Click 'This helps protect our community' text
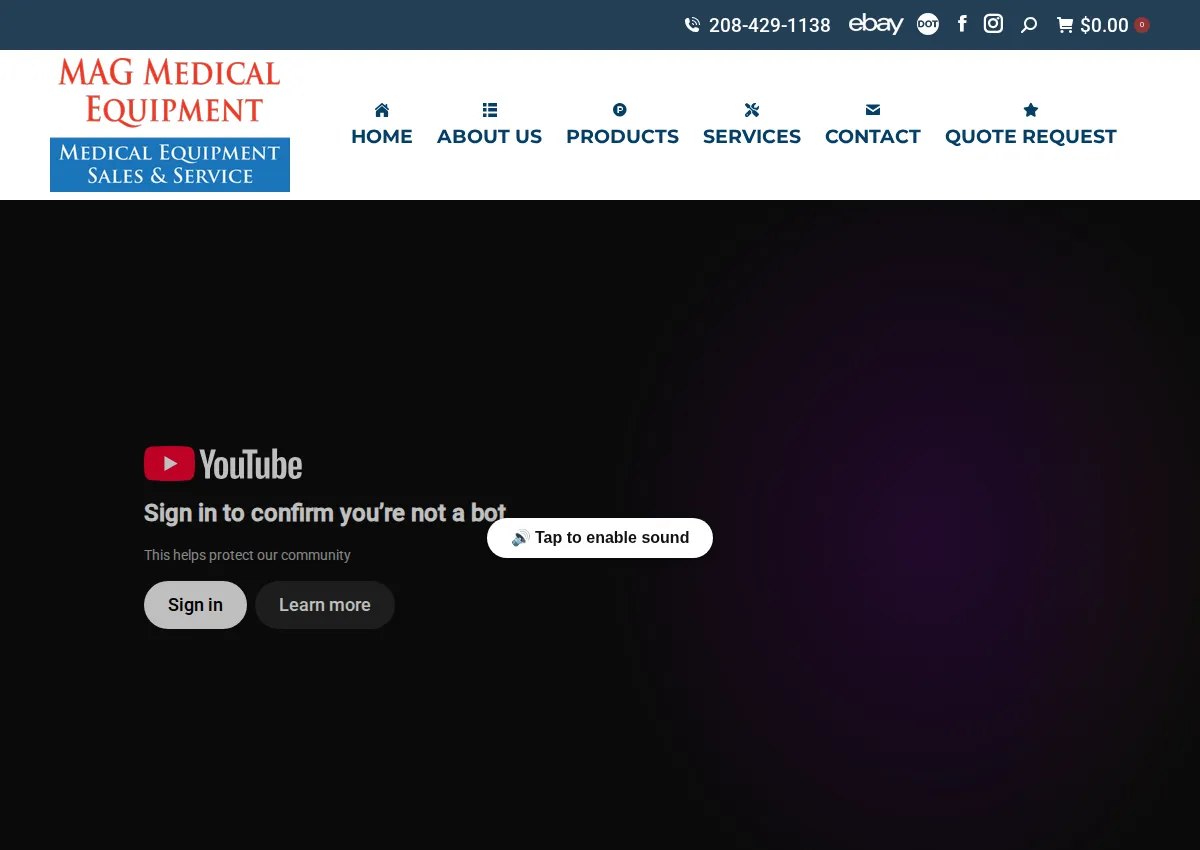Viewport: 1200px width, 850px height. [247, 555]
